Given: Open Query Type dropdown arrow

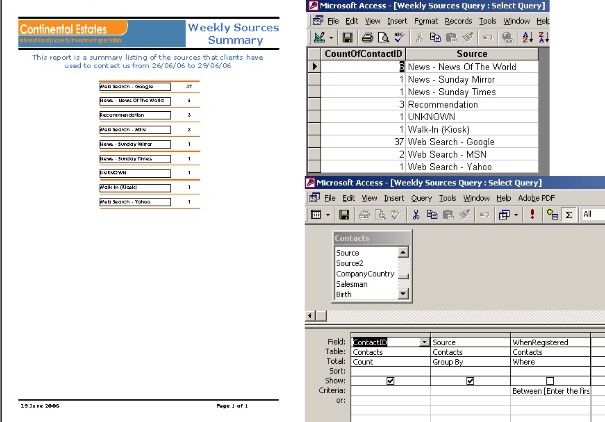Looking at the screenshot, I should pyautogui.click(x=516, y=215).
